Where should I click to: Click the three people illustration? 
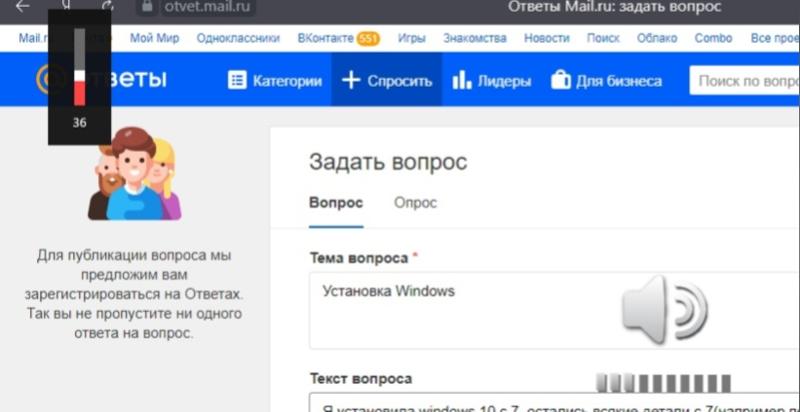click(135, 174)
